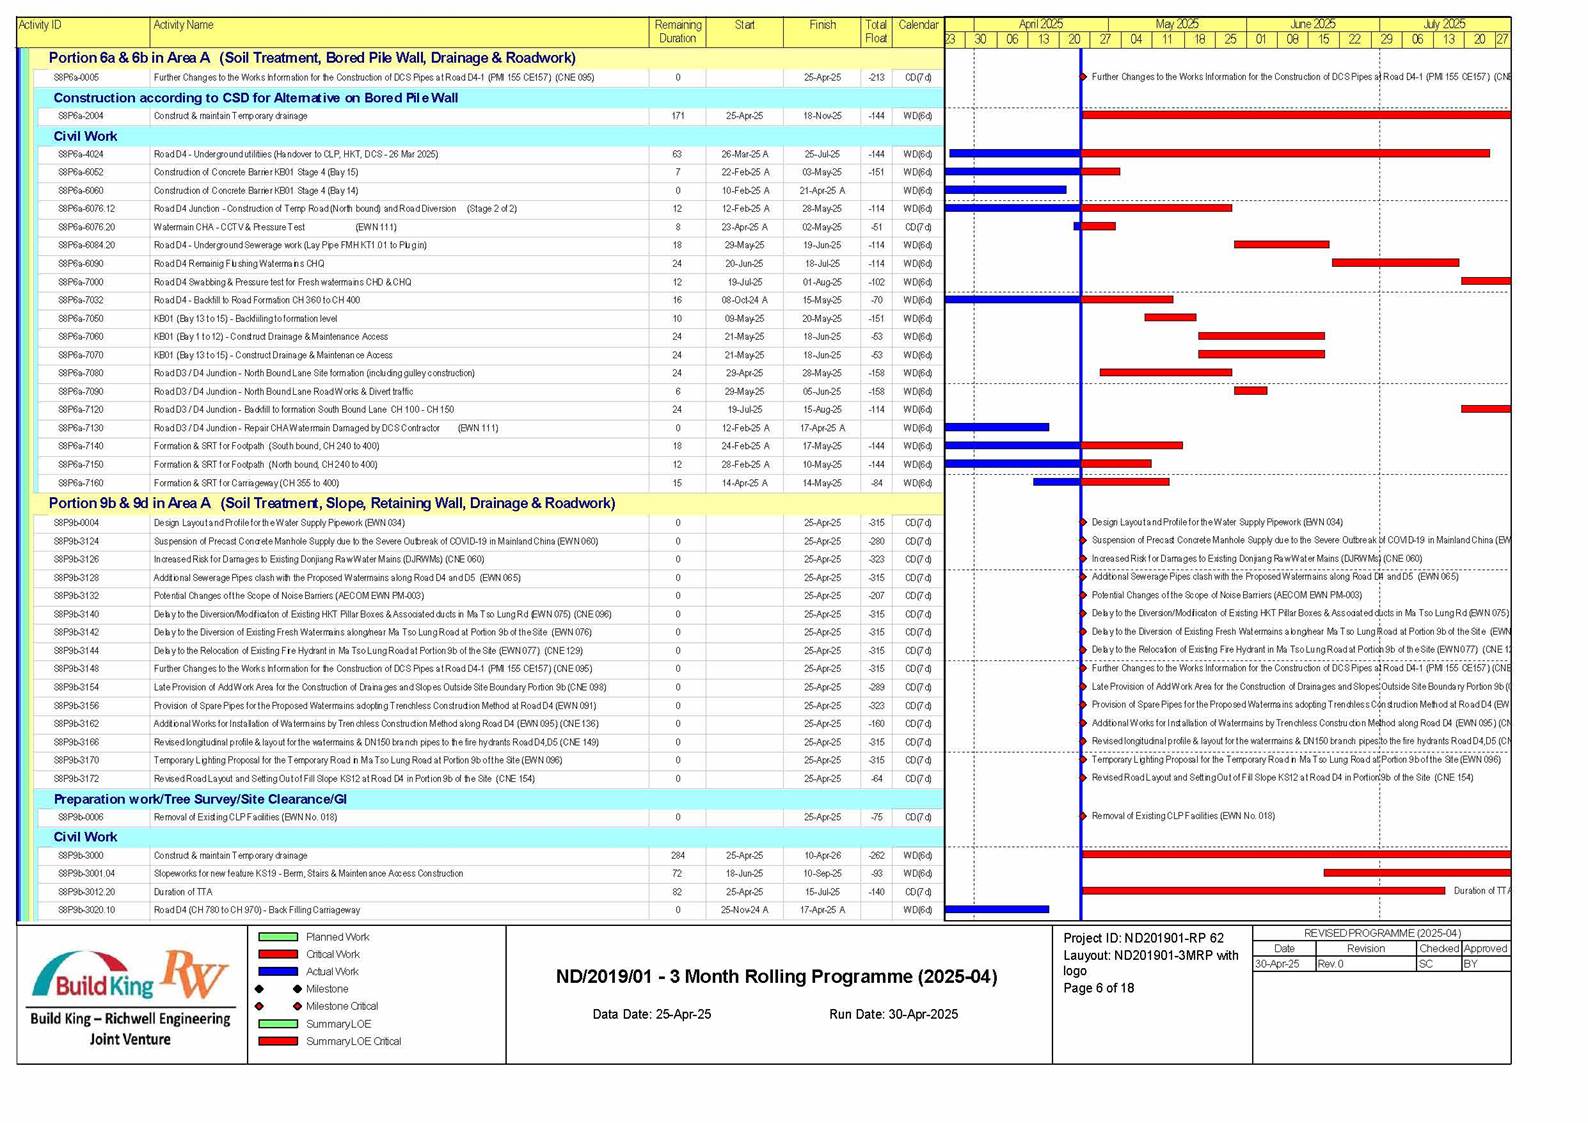Click 'Road D4 Remainig Flushing Watermains CHQ' activity name

(x=239, y=264)
